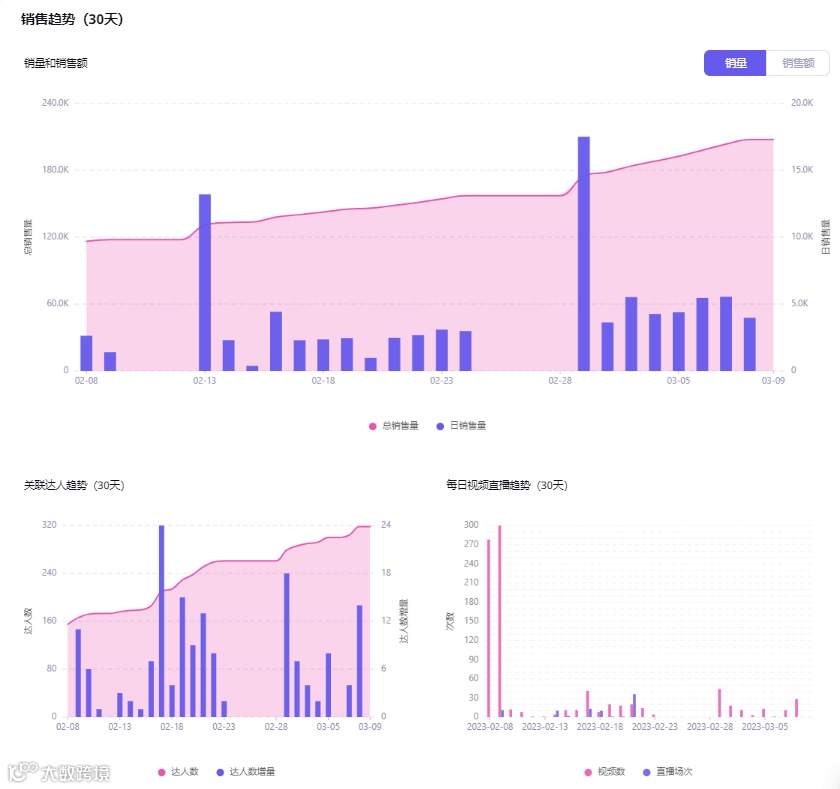840x789 pixels.
Task: Click the daily sales bar at 02-18
Action: pos(323,355)
